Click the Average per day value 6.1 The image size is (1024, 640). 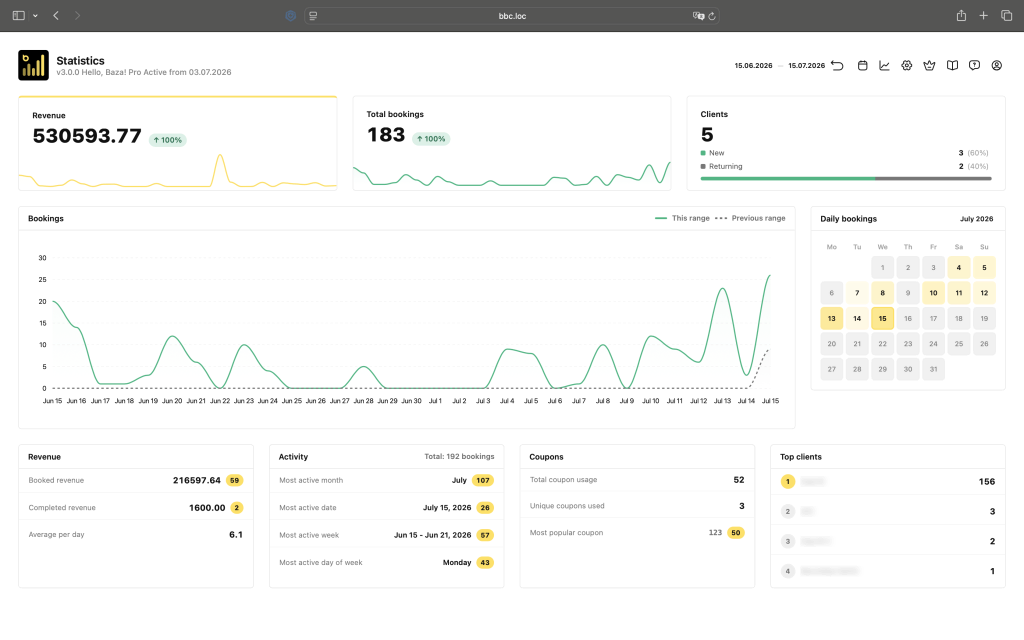(236, 534)
